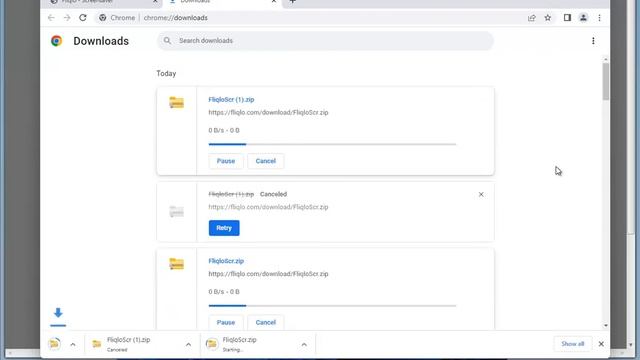Click the scrollbar down arrow

605,326
